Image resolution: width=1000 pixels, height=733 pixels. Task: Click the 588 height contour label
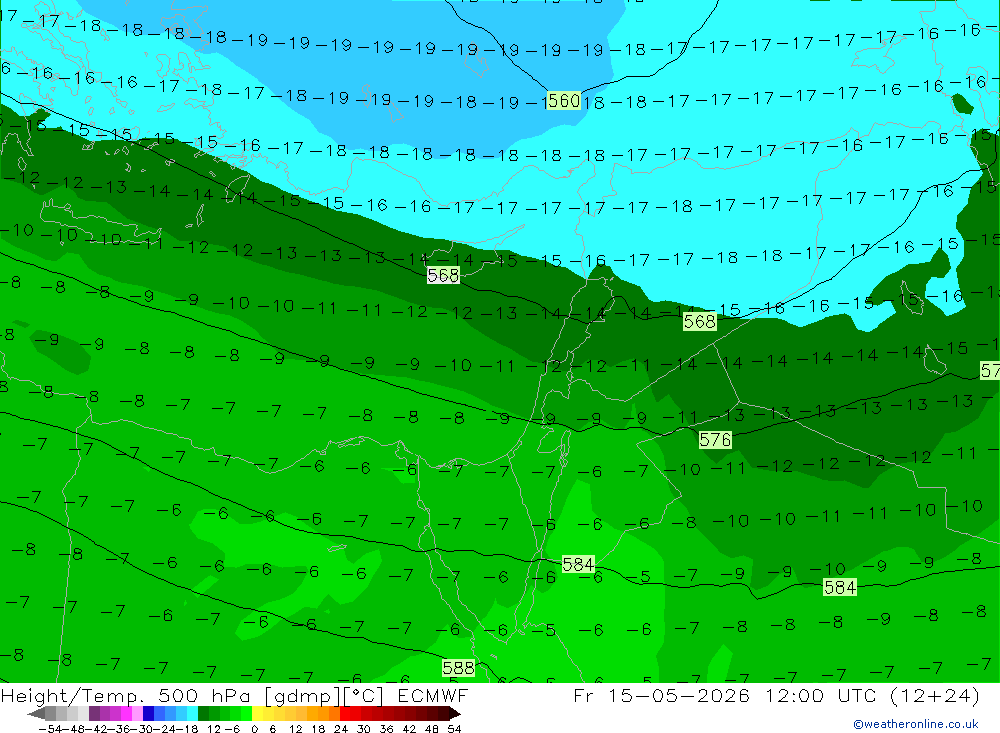(x=459, y=668)
